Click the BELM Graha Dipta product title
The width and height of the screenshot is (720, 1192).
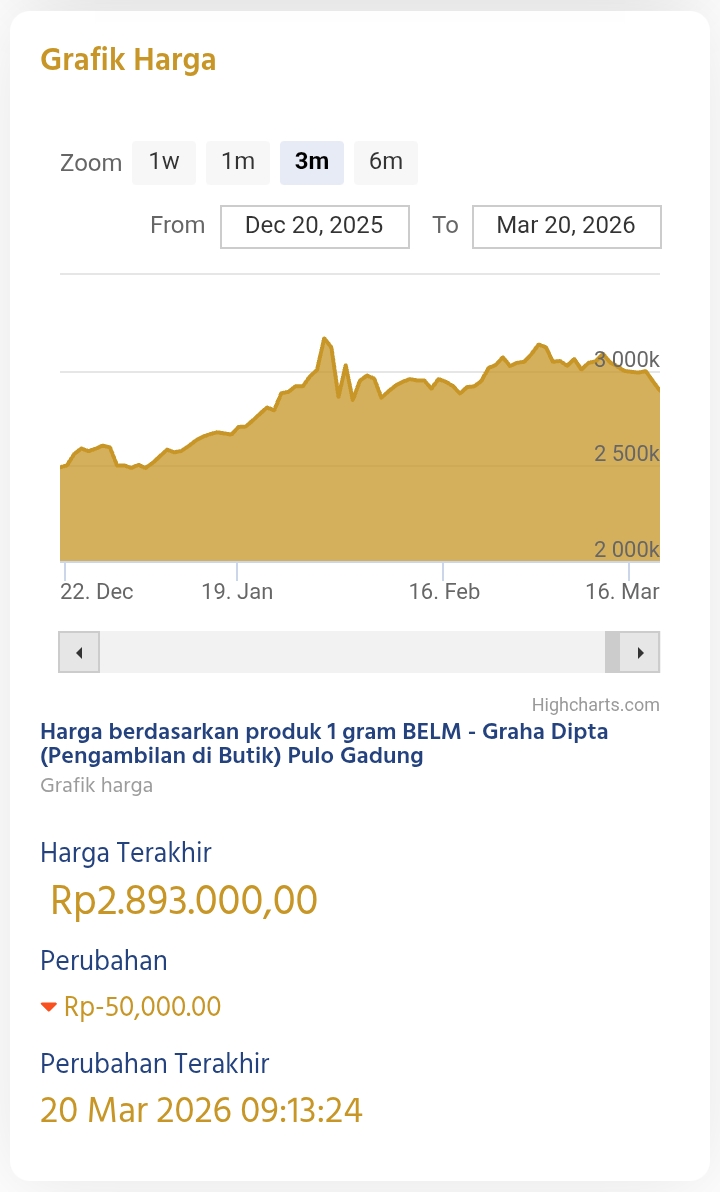324,743
